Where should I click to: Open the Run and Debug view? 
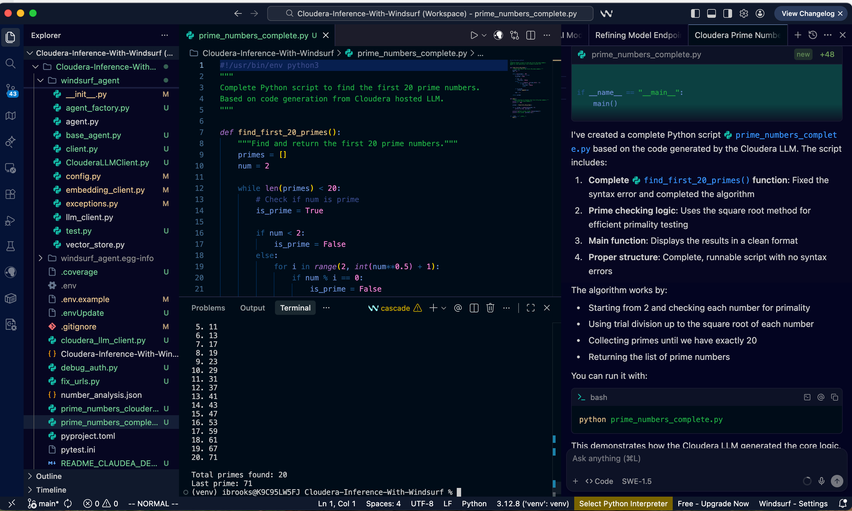[10, 220]
